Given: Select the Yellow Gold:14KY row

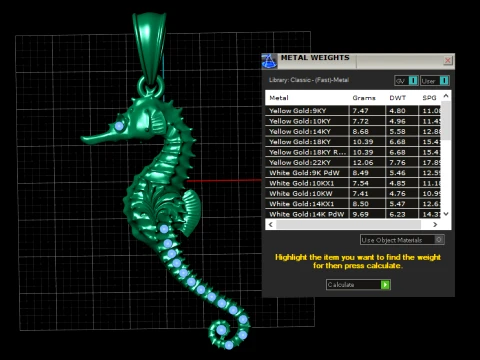Looking at the screenshot, I should pyautogui.click(x=353, y=131).
